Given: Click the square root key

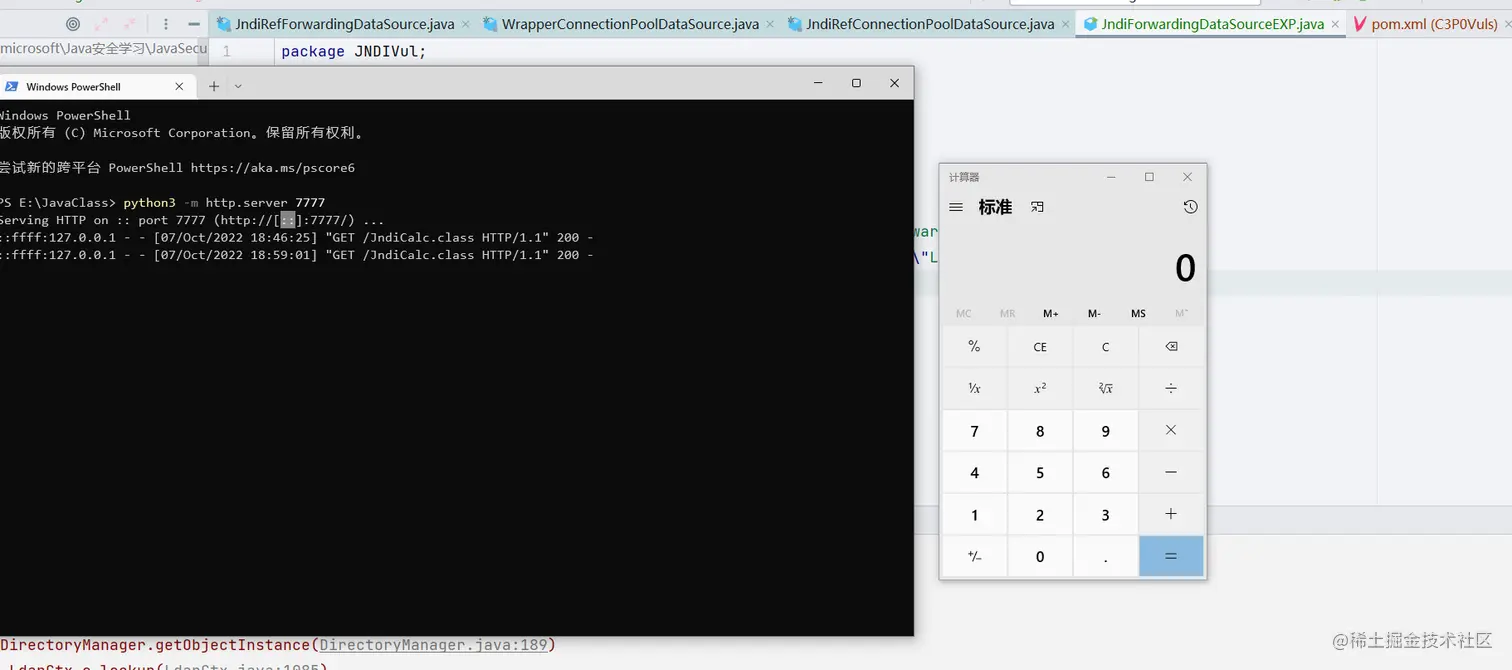Looking at the screenshot, I should pyautogui.click(x=1105, y=388).
